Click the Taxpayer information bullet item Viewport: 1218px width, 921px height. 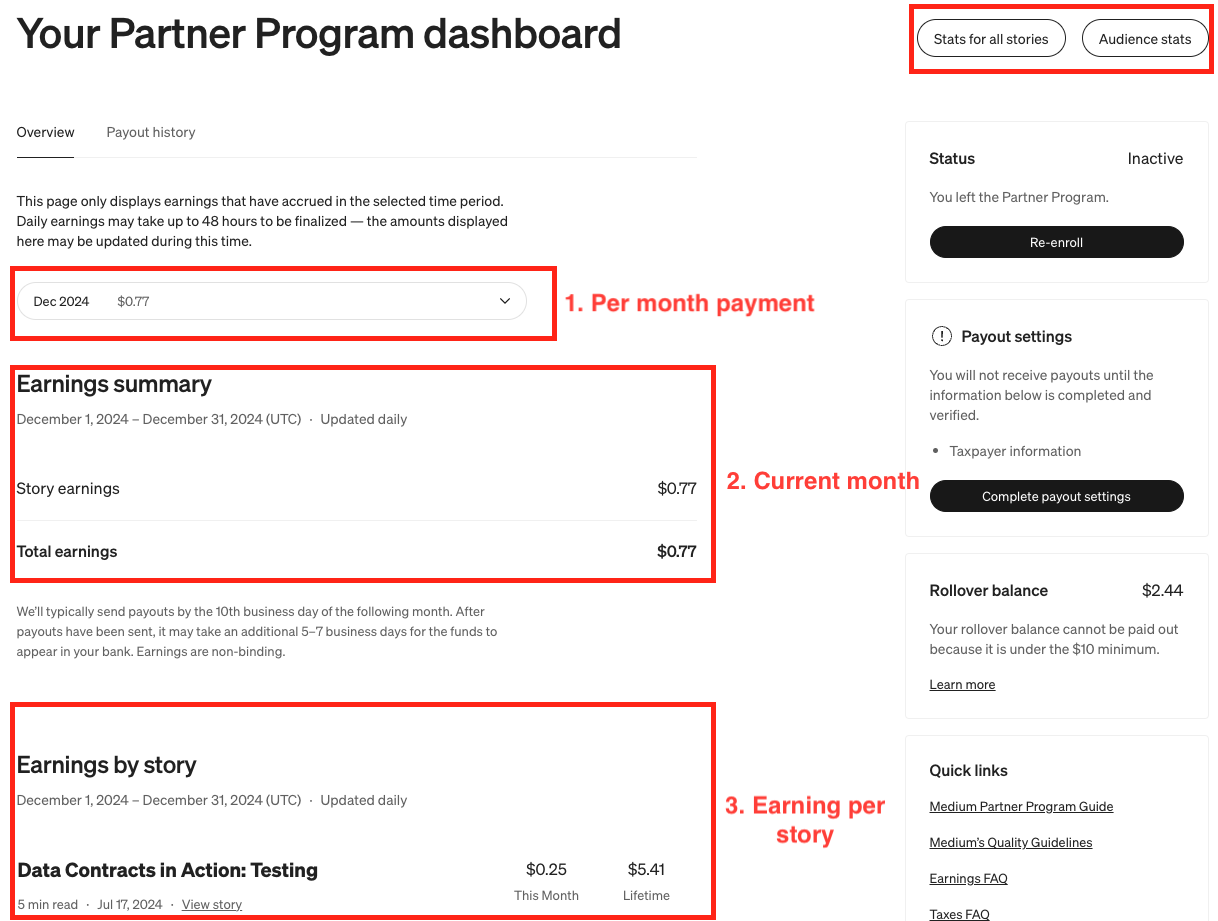(x=1015, y=451)
